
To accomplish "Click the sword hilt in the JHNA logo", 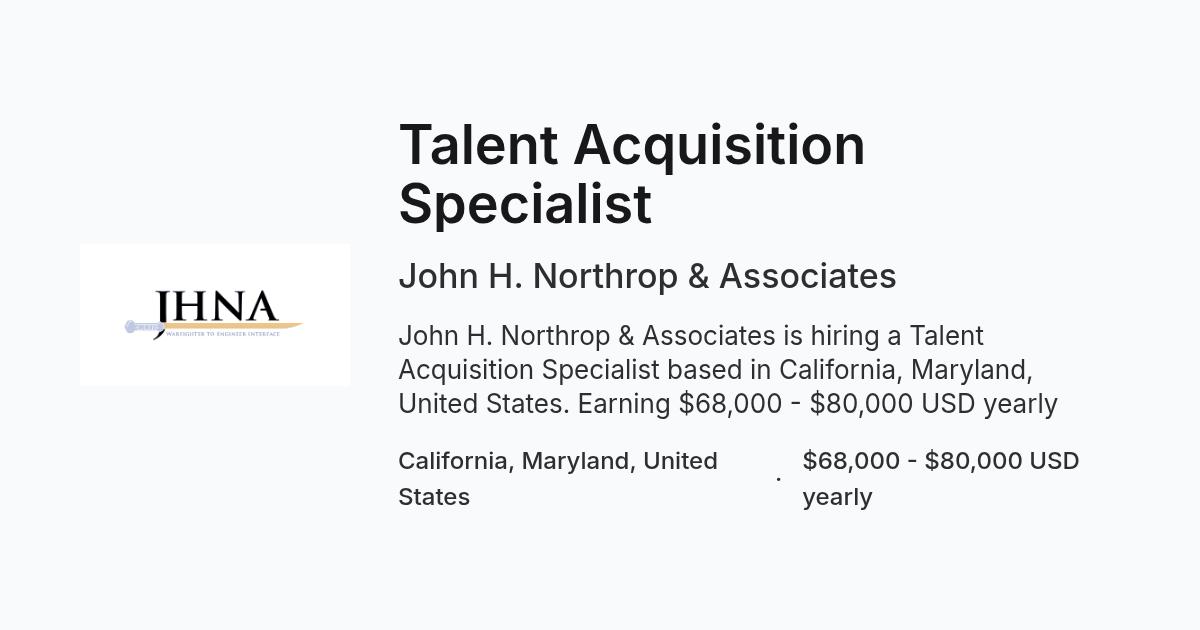I will tap(143, 327).
